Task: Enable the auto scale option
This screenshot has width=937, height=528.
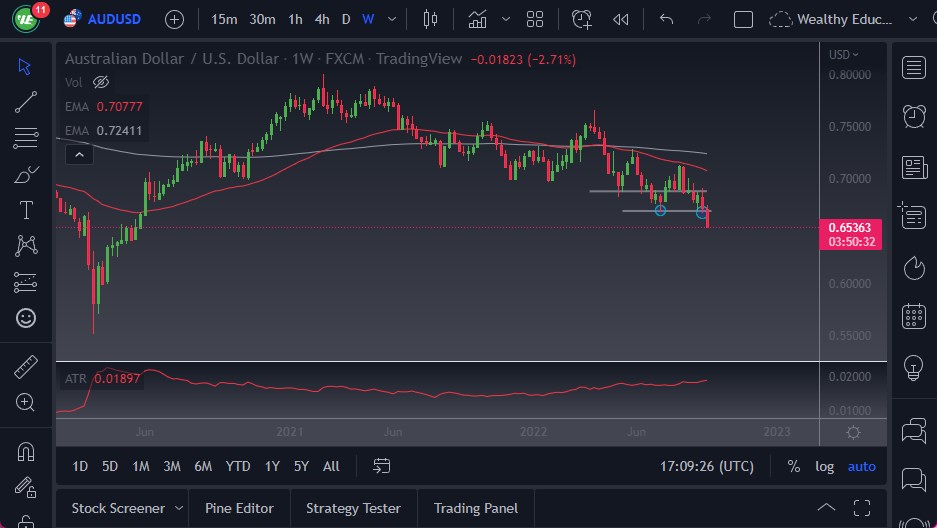Action: 861,466
